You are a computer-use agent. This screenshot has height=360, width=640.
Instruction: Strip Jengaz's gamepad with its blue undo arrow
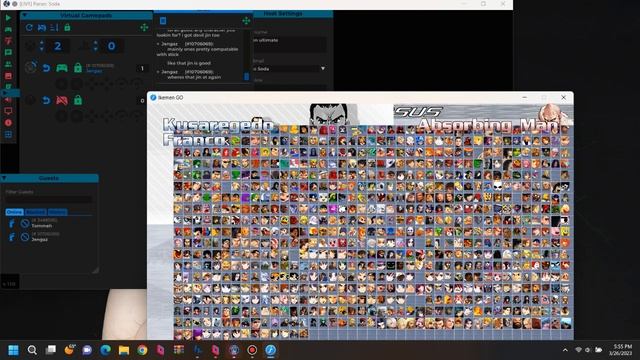click(46, 68)
